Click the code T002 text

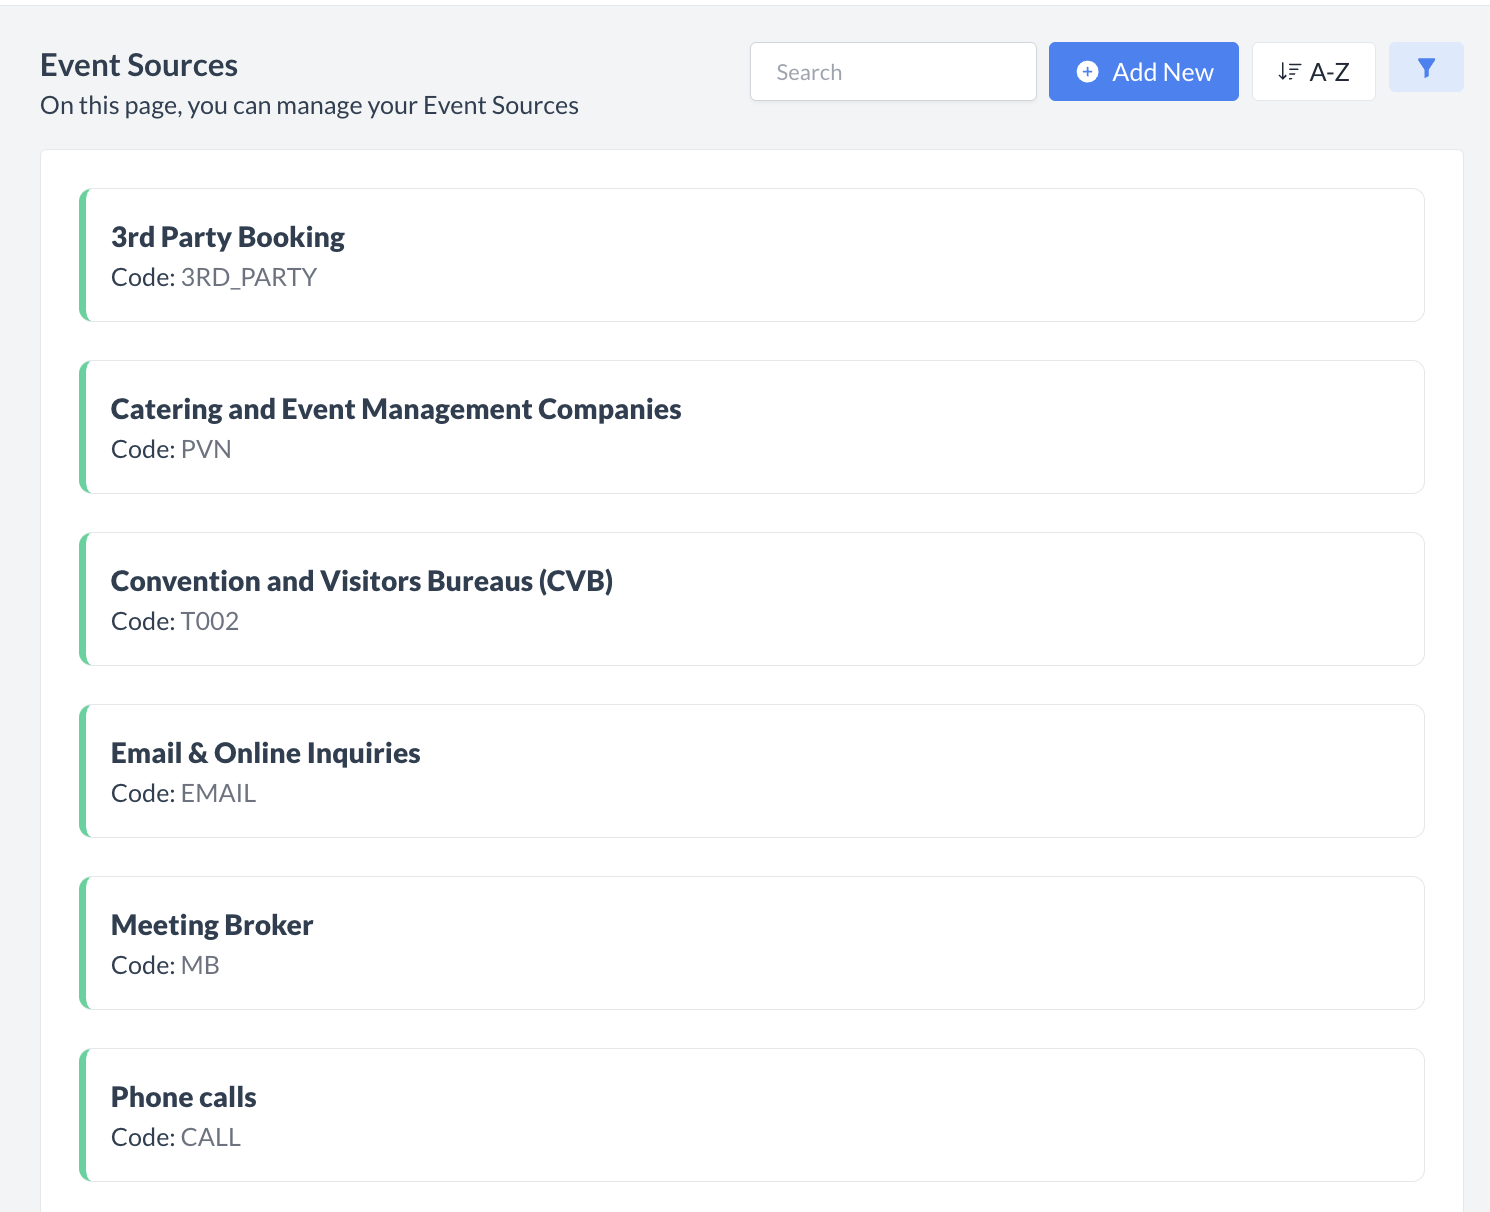coord(210,622)
